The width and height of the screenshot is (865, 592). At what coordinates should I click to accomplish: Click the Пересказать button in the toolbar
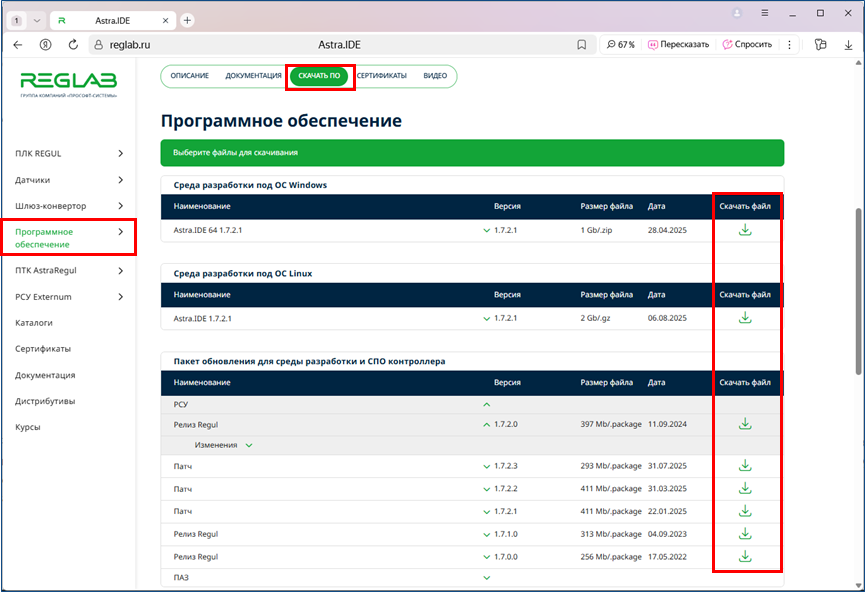(x=678, y=45)
